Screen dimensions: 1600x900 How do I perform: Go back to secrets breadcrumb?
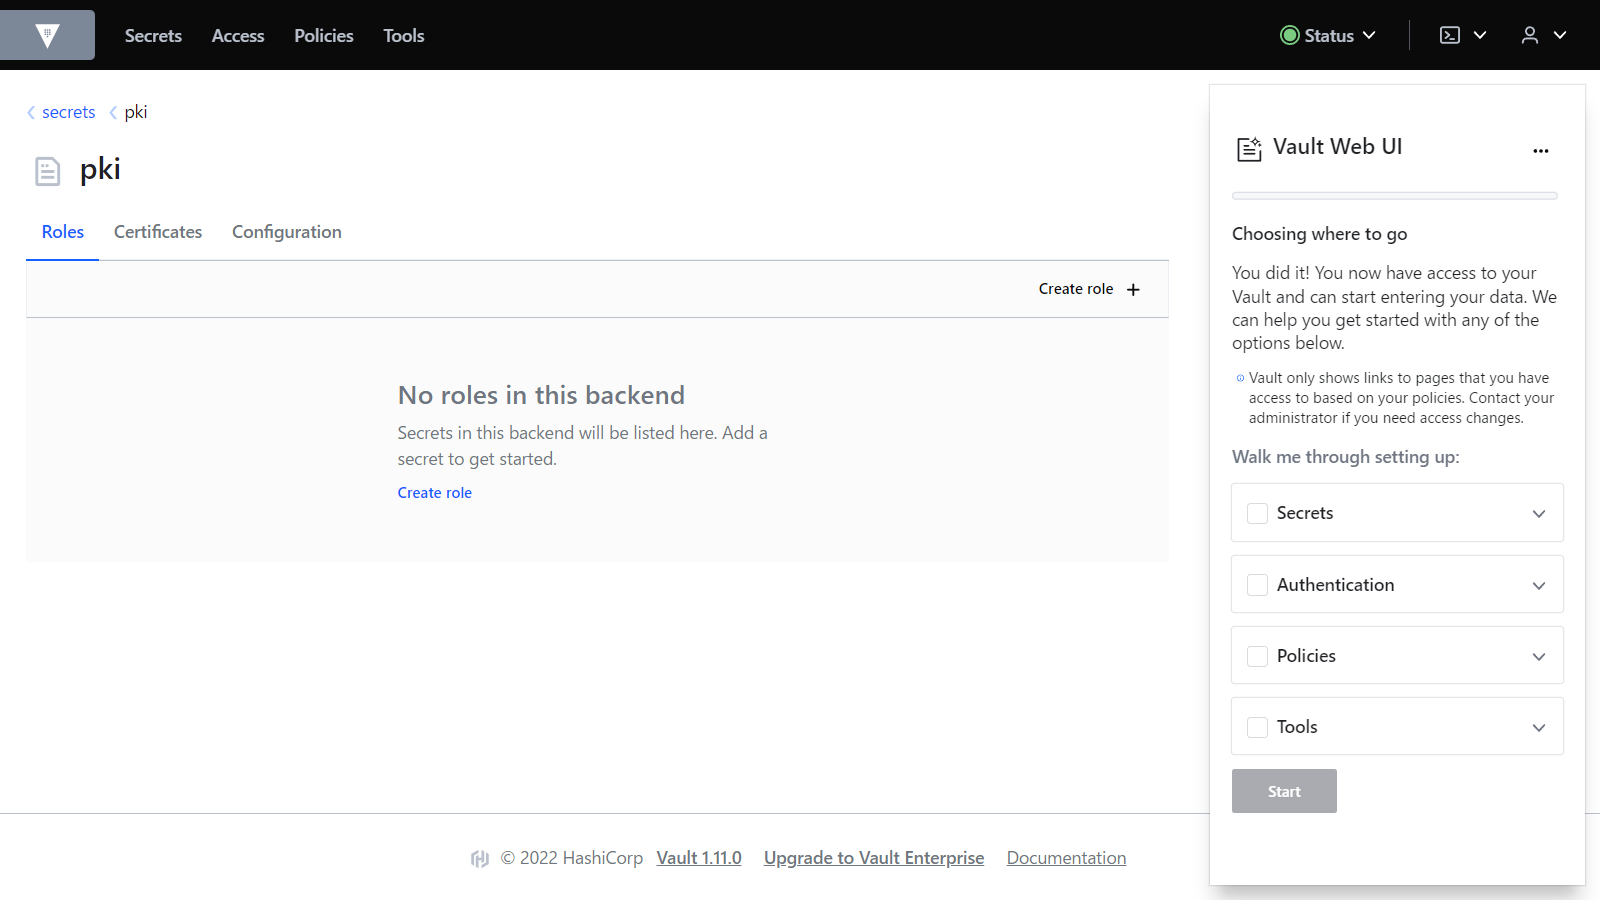[68, 112]
